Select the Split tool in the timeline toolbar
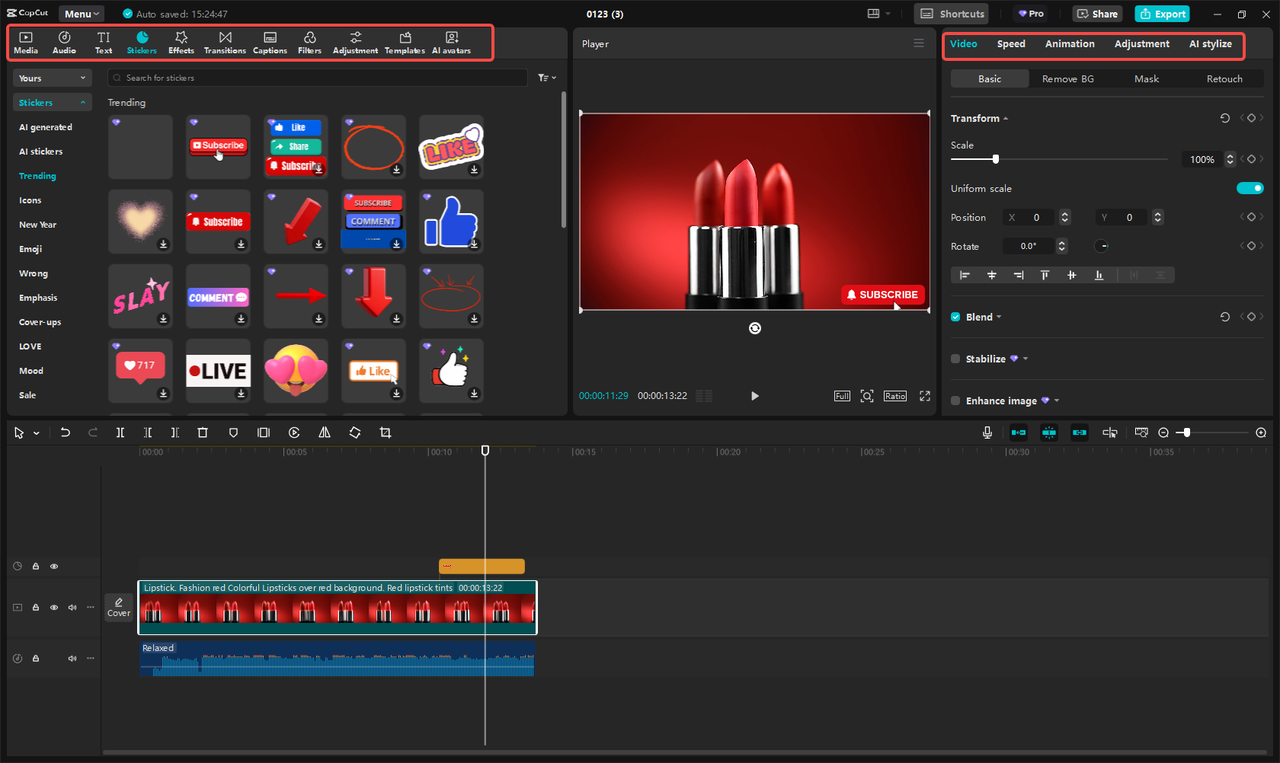This screenshot has height=763, width=1280. click(x=120, y=432)
